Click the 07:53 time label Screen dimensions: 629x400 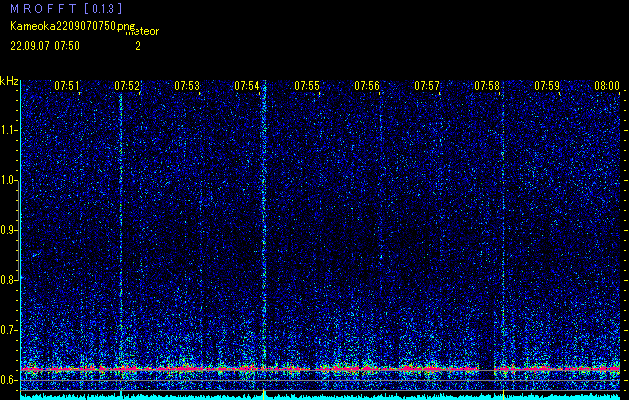pos(187,86)
